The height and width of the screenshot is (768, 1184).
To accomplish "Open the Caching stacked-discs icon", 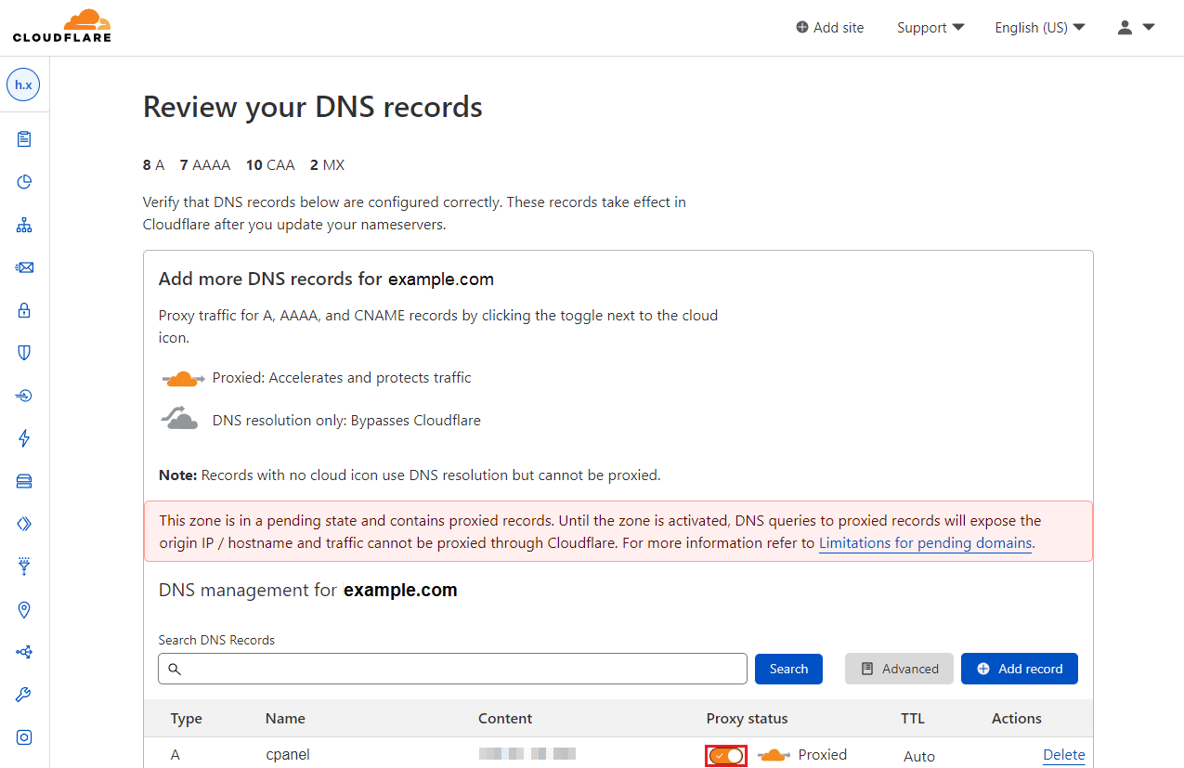I will coord(23,480).
